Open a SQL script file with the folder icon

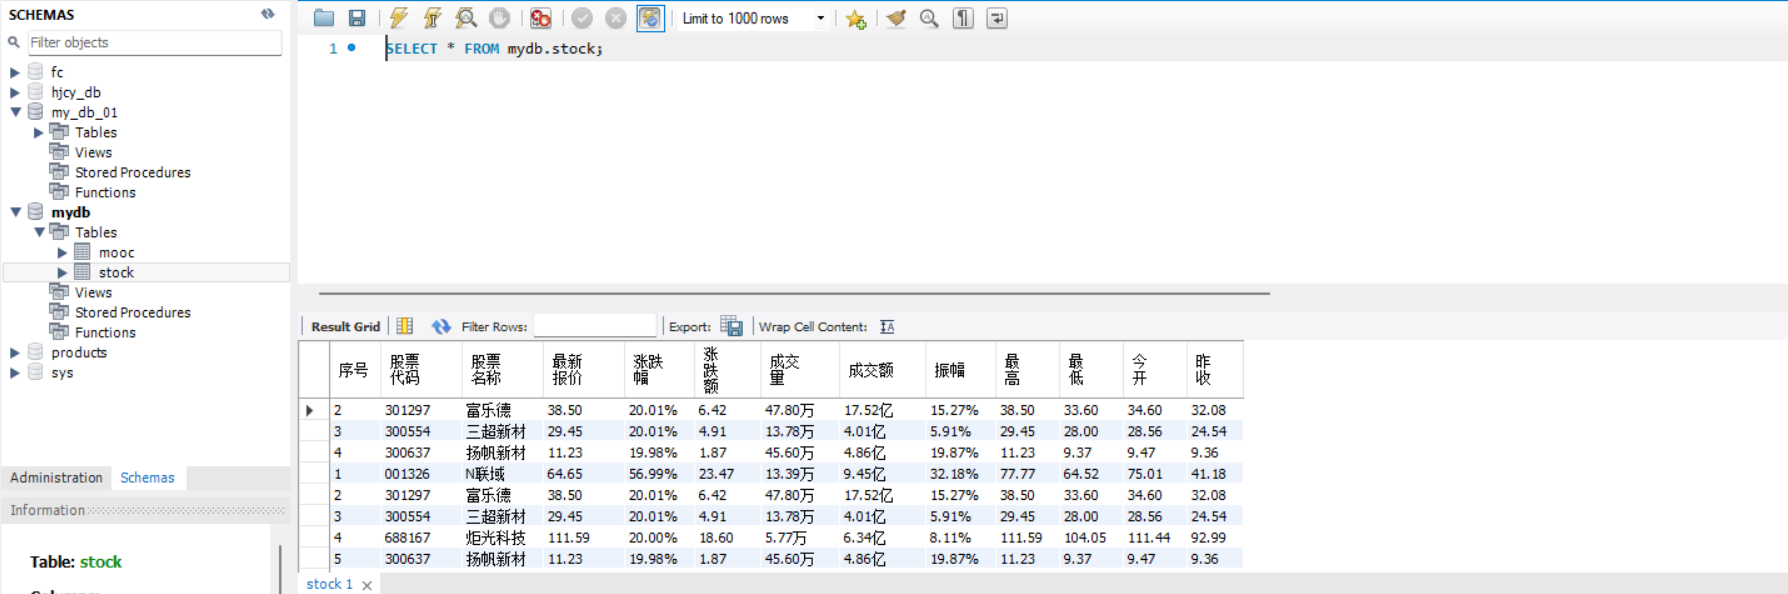click(x=323, y=18)
